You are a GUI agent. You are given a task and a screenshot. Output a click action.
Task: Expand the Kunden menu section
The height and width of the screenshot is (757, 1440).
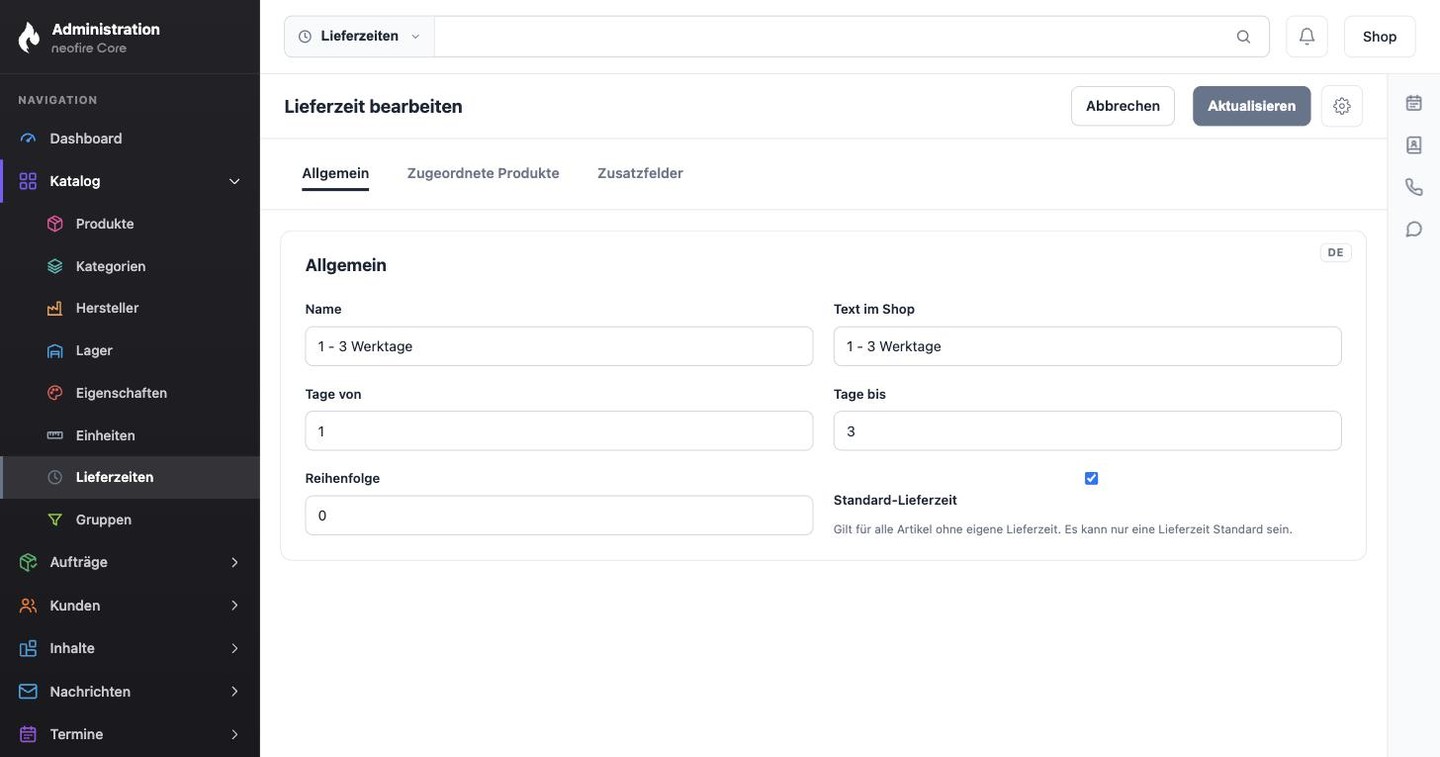pyautogui.click(x=234, y=606)
